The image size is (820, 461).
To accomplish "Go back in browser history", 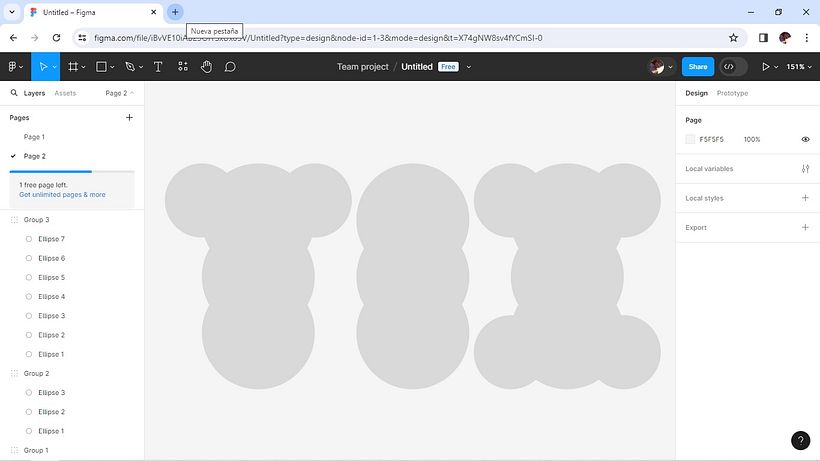I will (14, 38).
